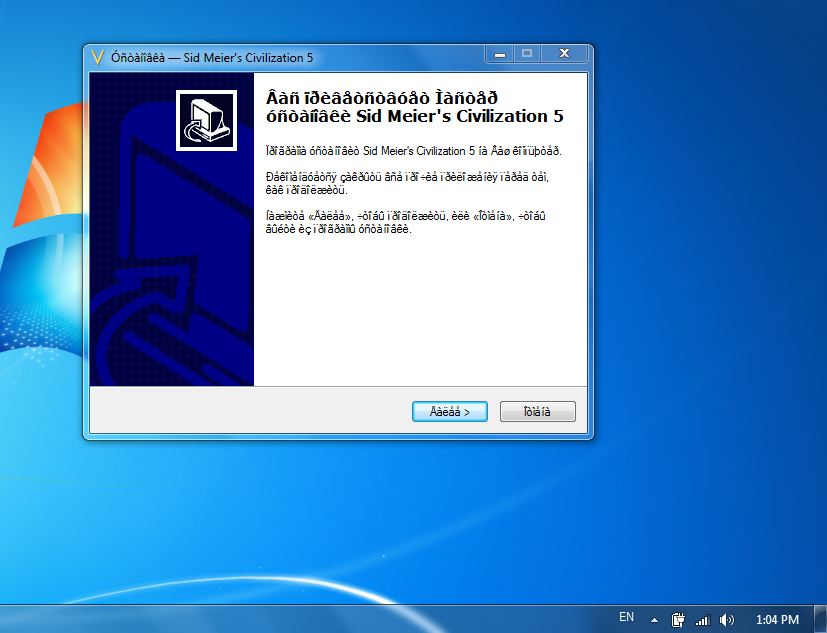The height and width of the screenshot is (633, 827).
Task: Expand hidden system tray icons arrow
Action: point(654,619)
